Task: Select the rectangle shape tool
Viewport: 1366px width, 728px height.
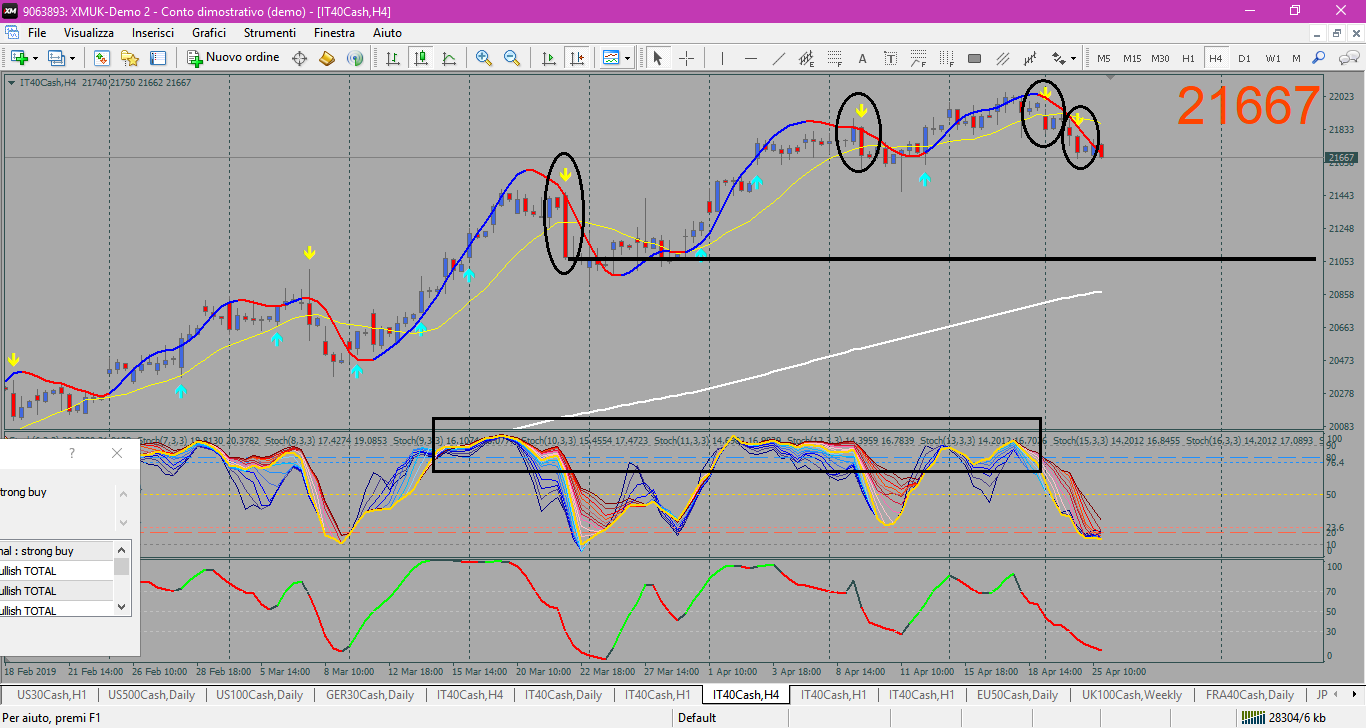Action: [x=974, y=58]
